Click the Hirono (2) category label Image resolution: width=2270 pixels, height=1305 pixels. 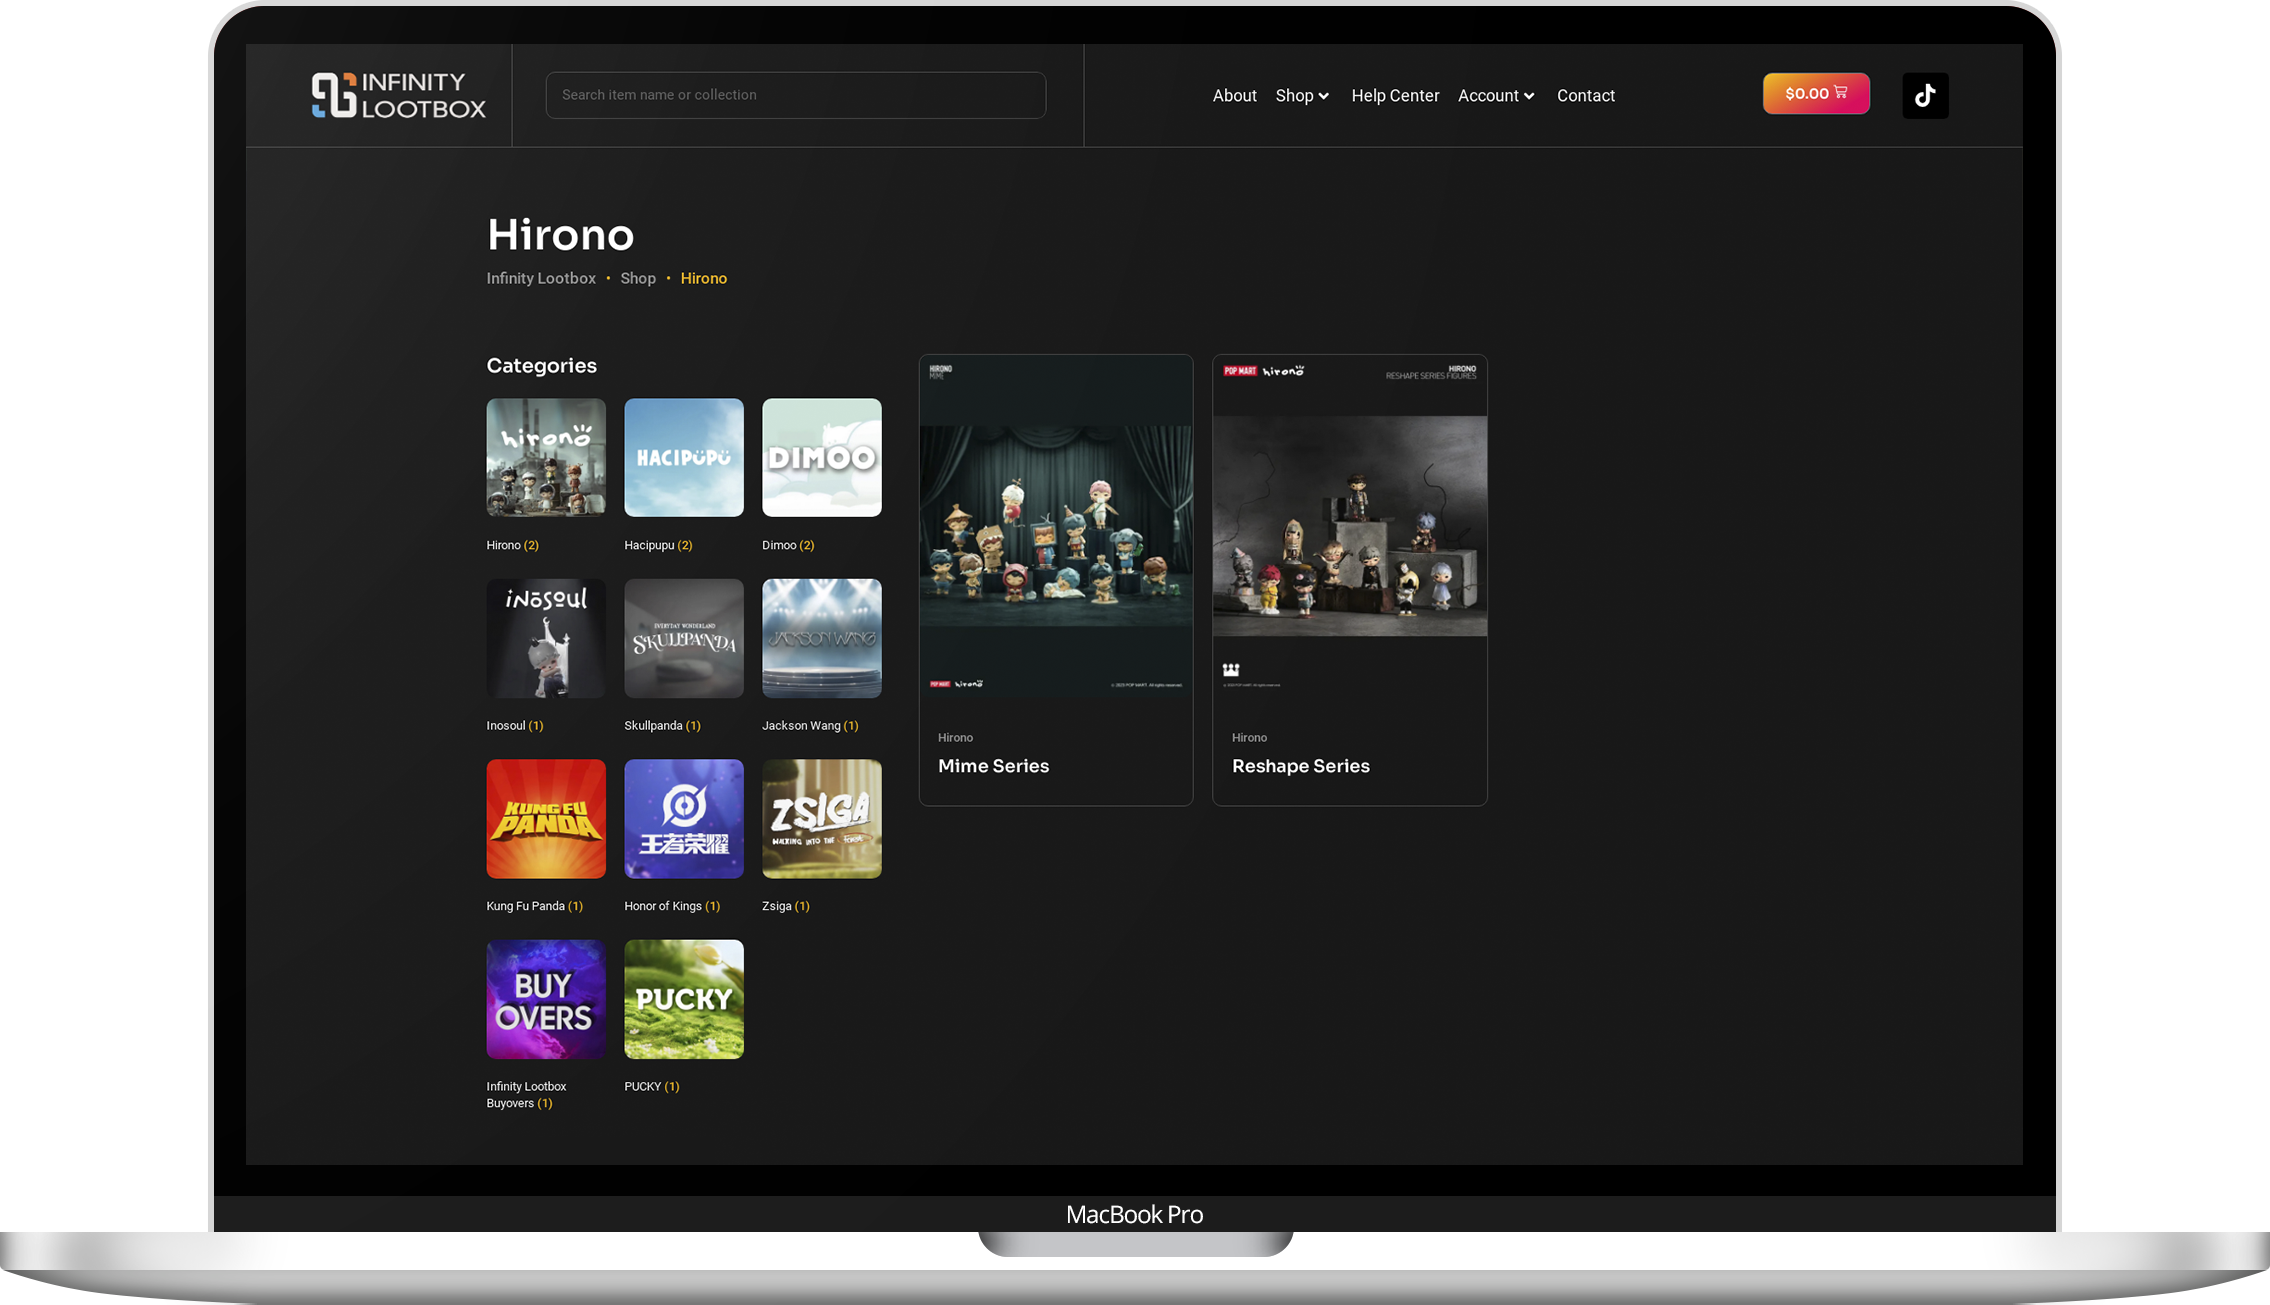coord(513,545)
